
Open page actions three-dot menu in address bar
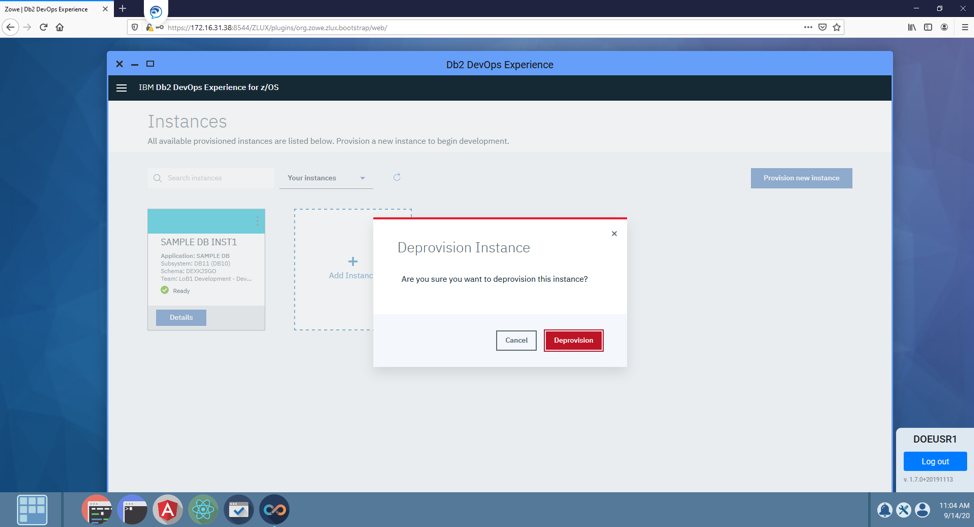808,27
